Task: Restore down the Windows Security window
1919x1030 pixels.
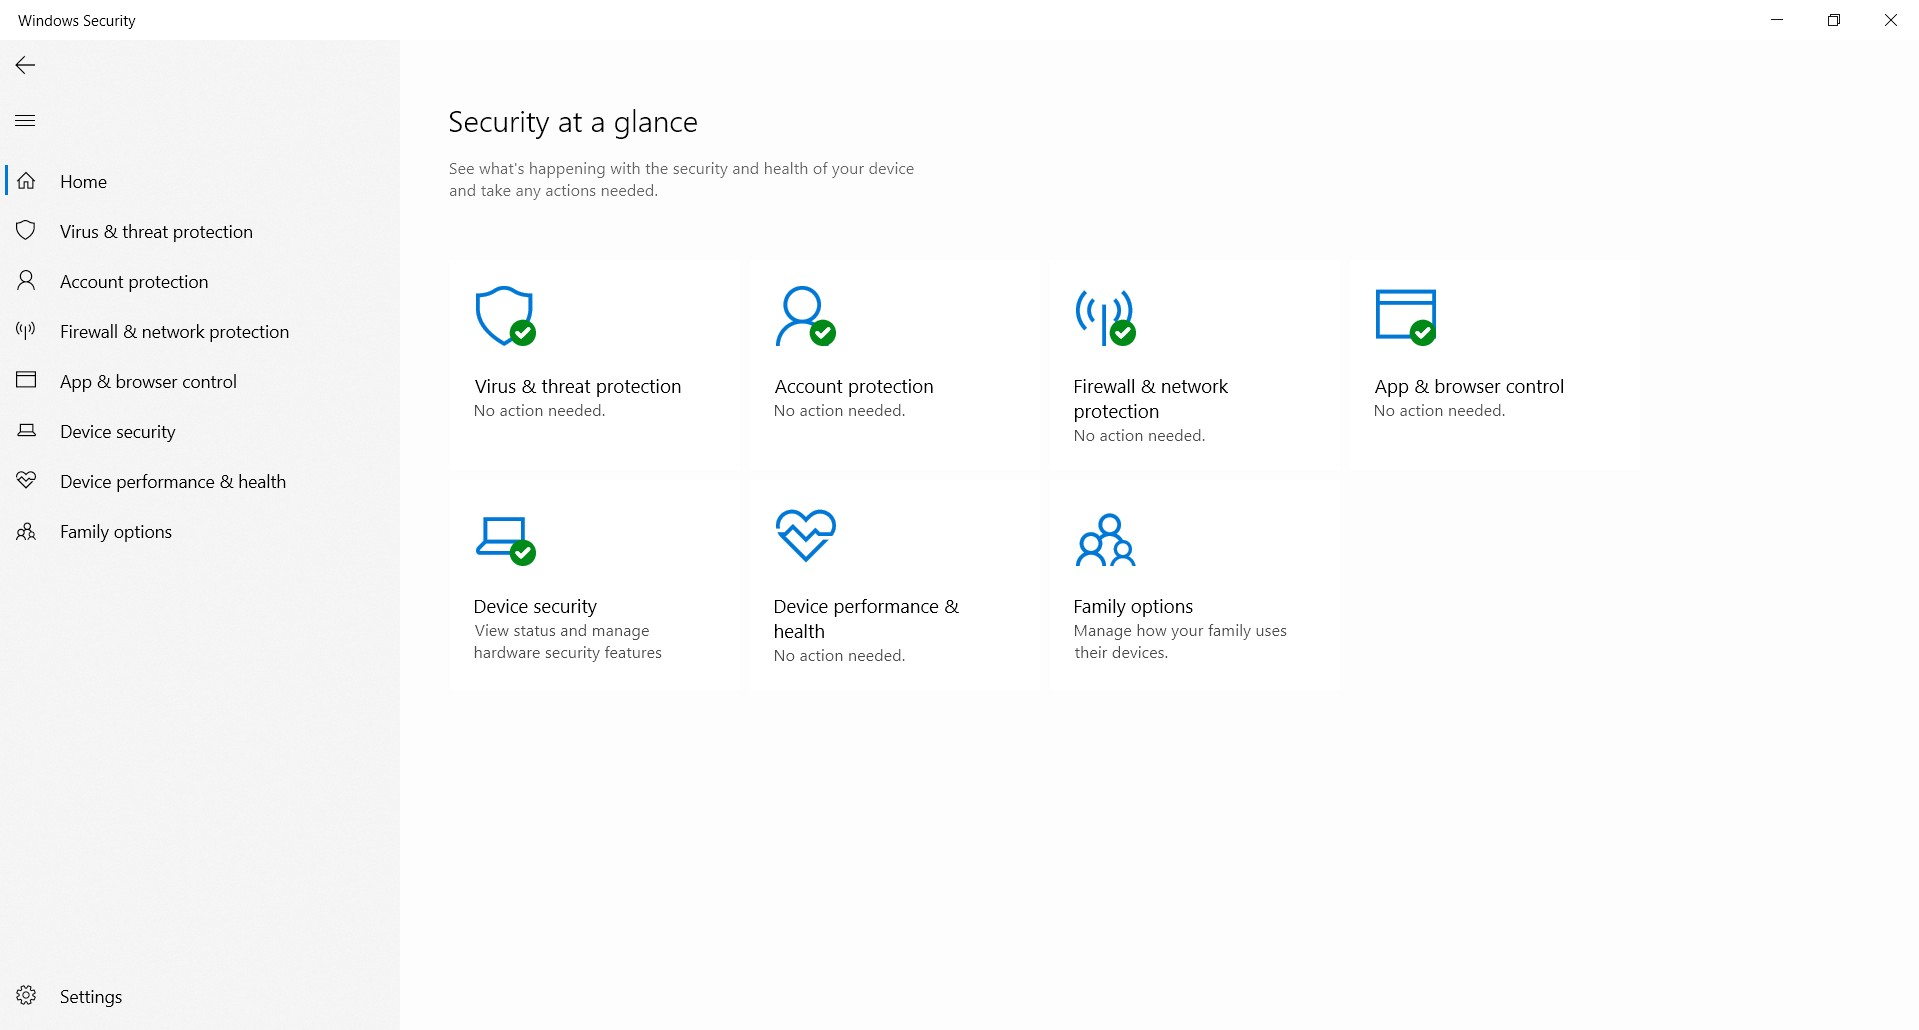Action: coord(1834,20)
